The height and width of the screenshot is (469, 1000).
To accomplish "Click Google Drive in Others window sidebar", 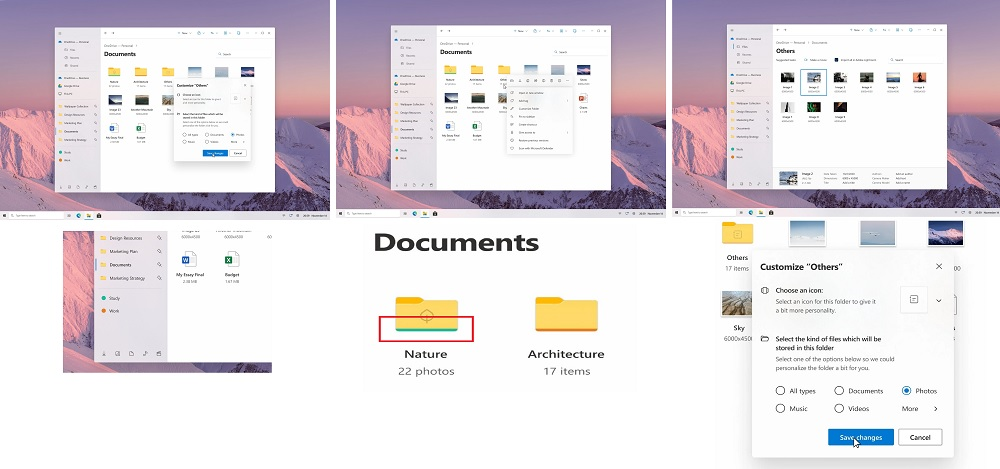I will tap(741, 83).
